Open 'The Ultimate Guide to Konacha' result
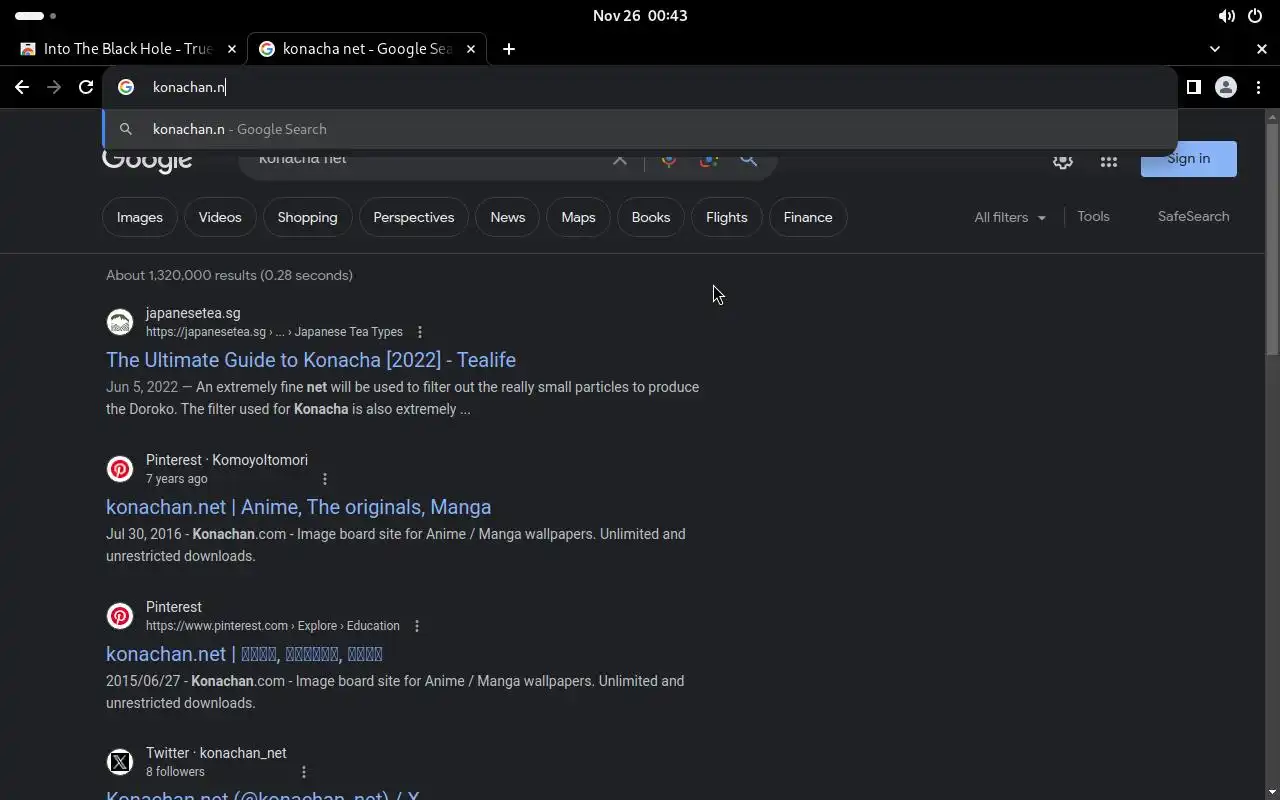Screen dimensions: 1280x800 [311, 360]
